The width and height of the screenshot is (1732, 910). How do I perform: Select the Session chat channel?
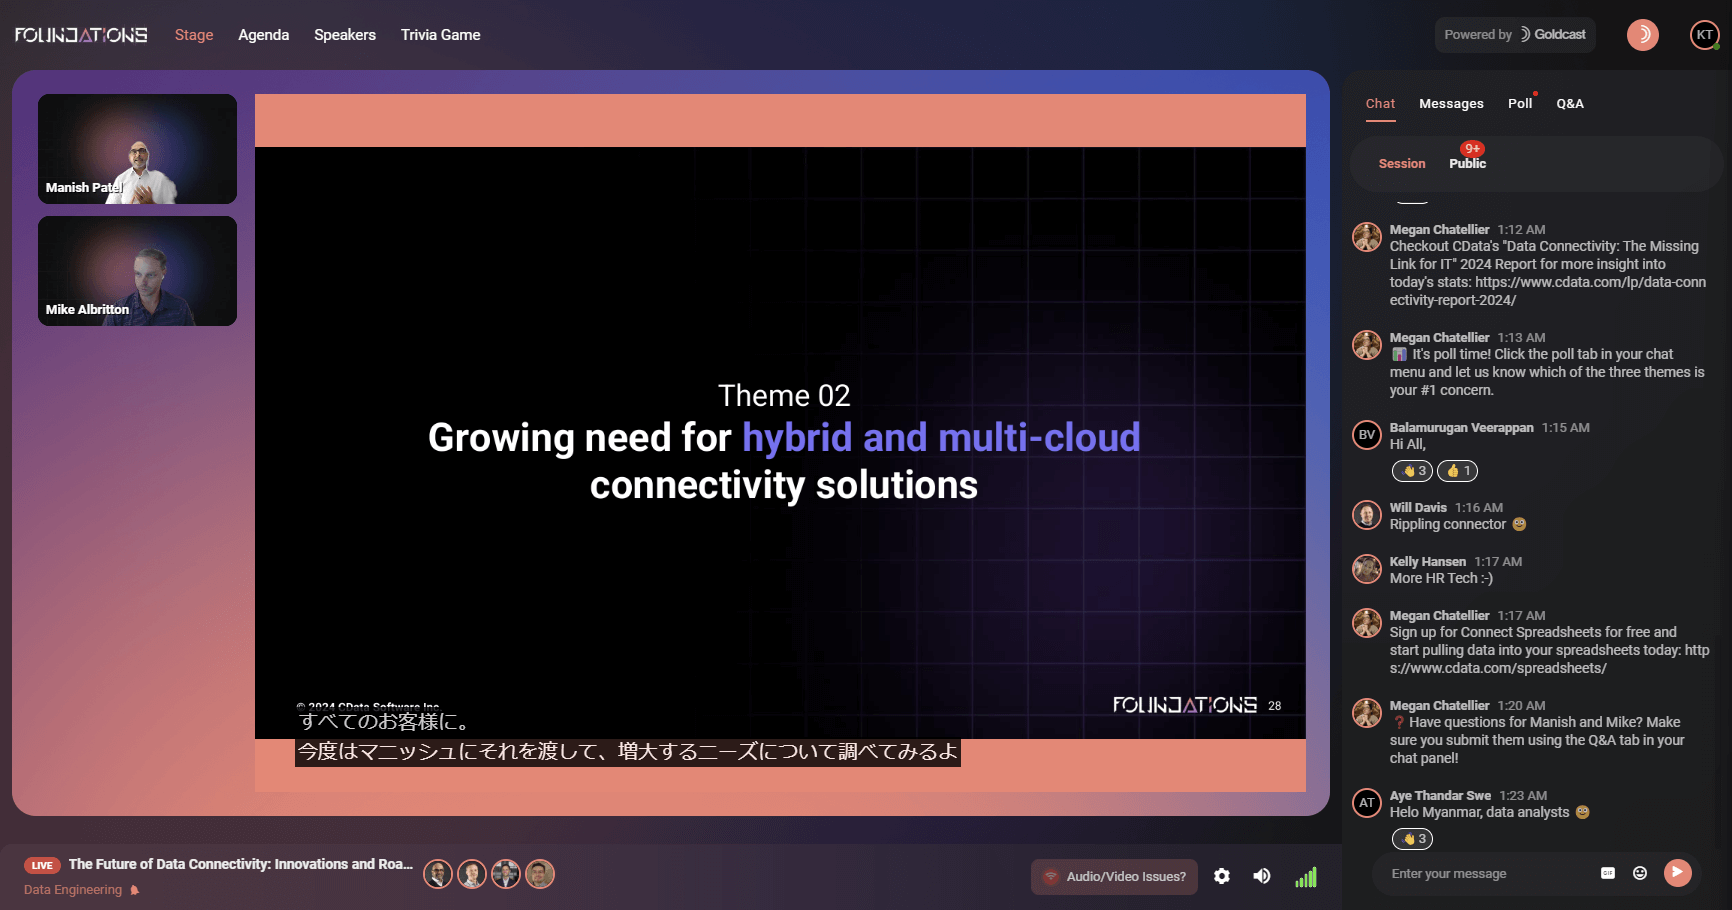pyautogui.click(x=1402, y=164)
